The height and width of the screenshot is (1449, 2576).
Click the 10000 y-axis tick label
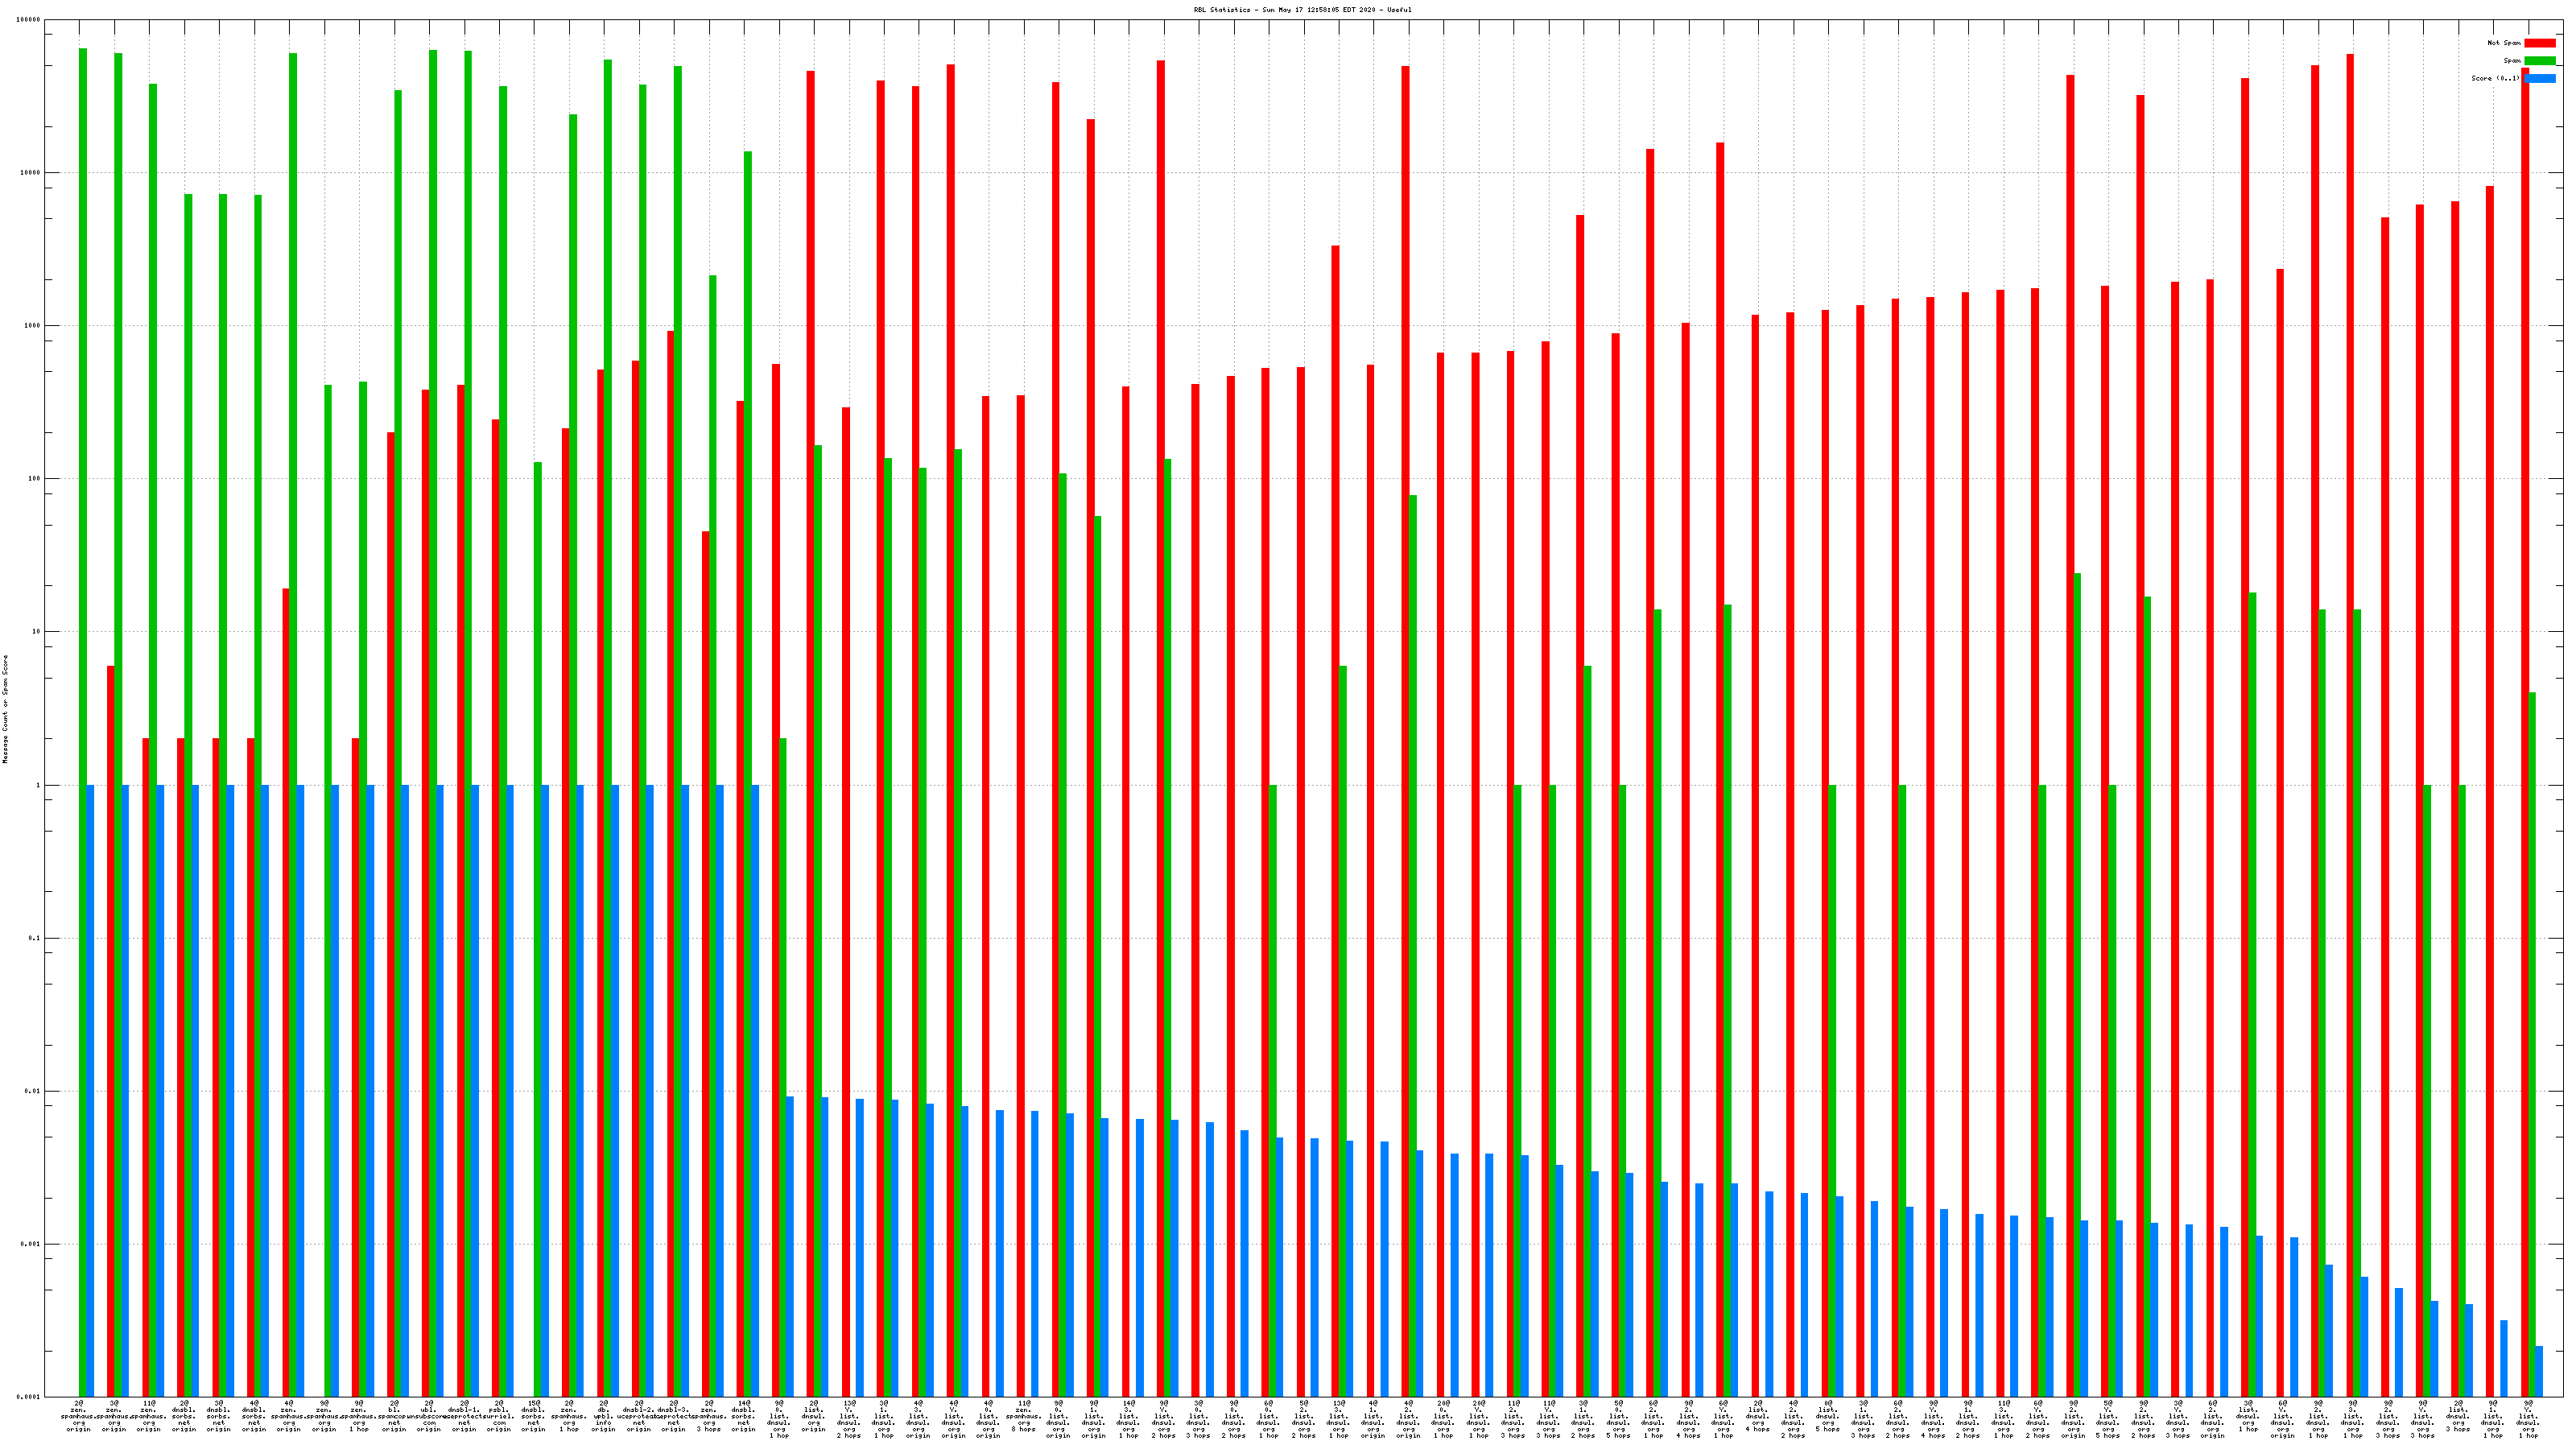(x=31, y=173)
